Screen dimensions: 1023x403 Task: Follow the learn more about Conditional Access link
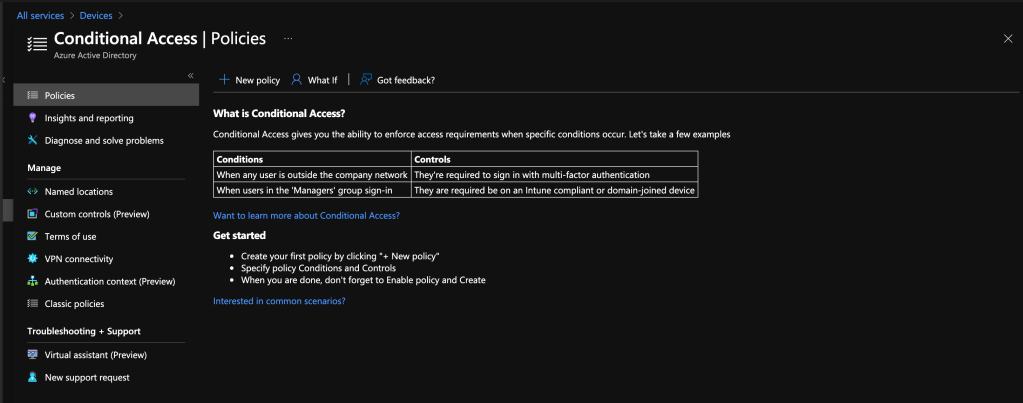[x=306, y=215]
